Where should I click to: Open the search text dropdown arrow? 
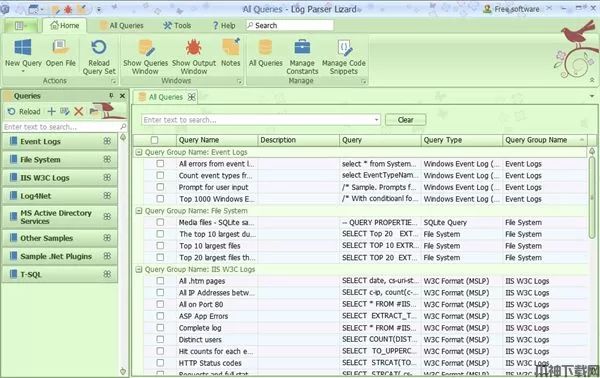click(376, 120)
